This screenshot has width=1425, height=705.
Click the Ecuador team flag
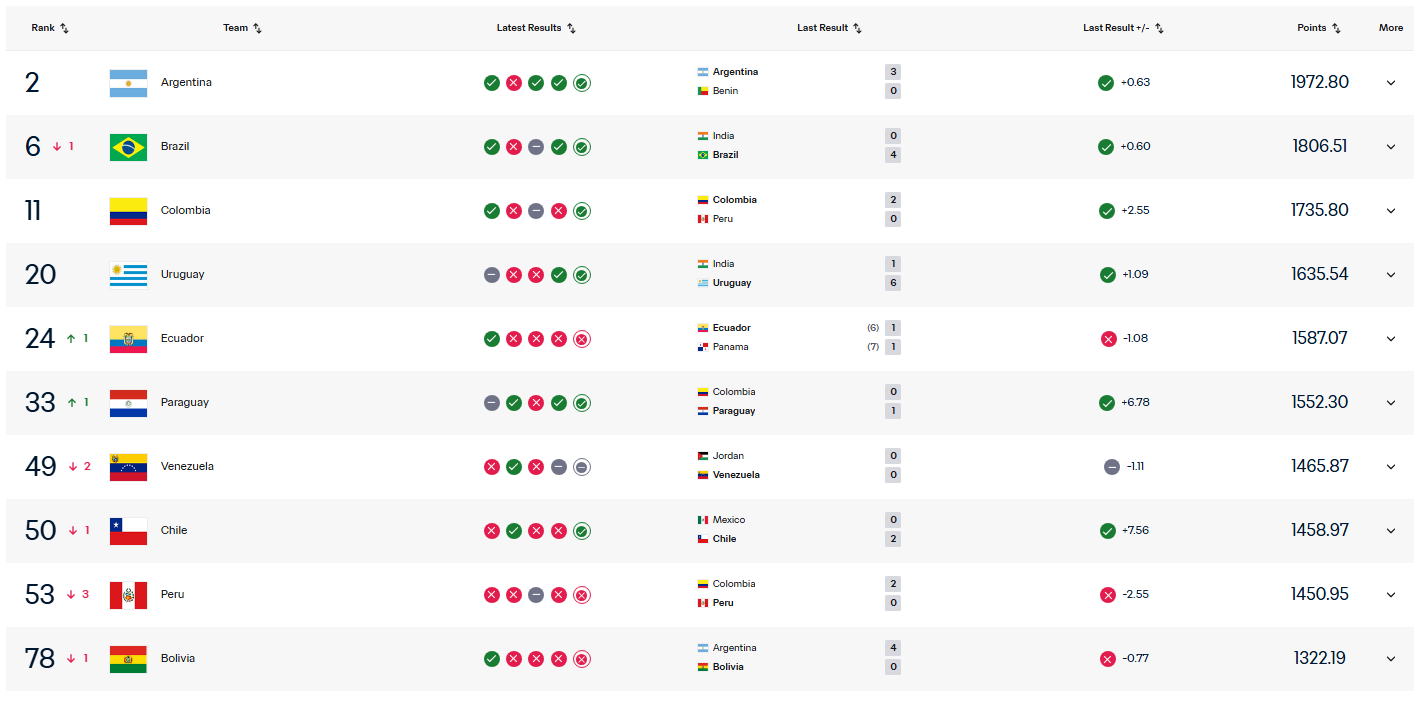128,339
